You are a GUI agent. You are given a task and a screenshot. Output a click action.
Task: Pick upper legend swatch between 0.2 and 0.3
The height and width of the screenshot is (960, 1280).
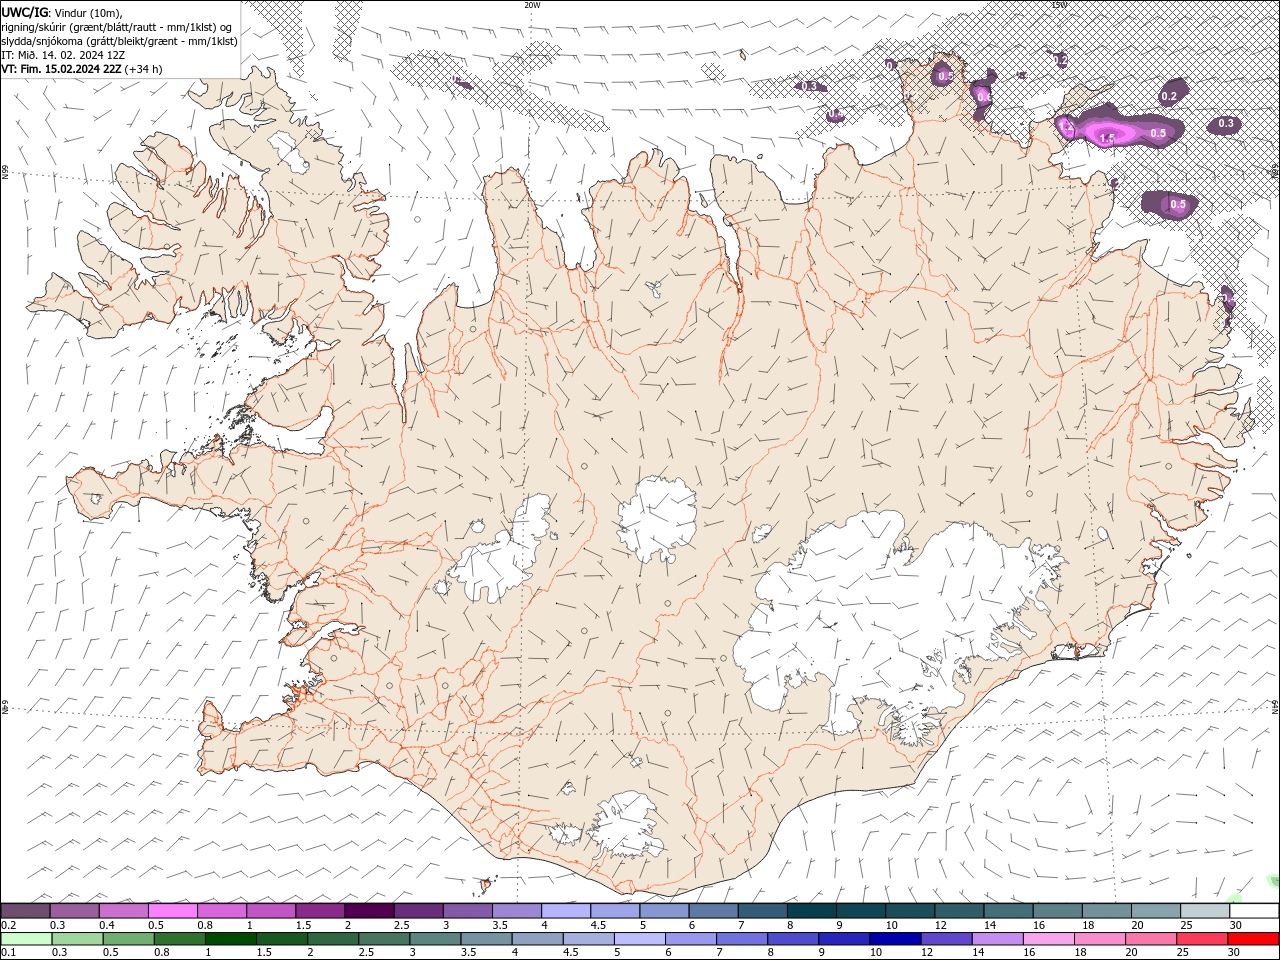(x=25, y=911)
